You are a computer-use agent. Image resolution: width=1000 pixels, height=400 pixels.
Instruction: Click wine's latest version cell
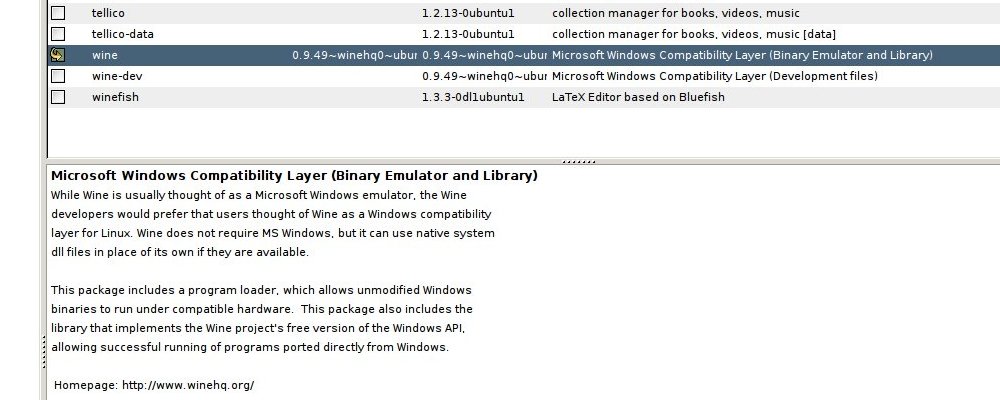(484, 55)
